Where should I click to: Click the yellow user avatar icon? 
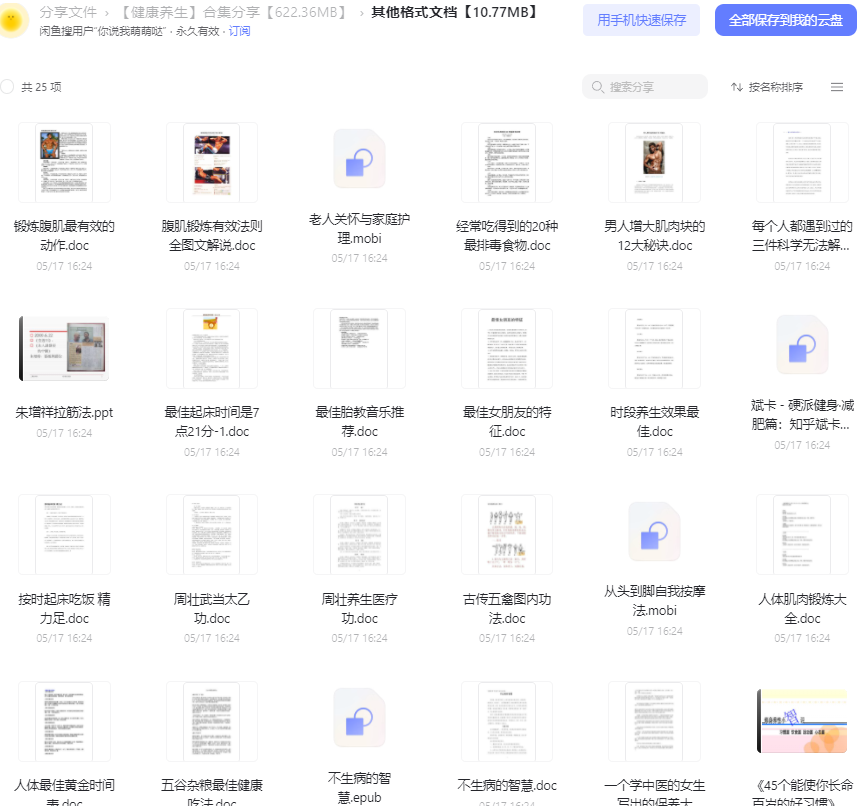(x=12, y=20)
